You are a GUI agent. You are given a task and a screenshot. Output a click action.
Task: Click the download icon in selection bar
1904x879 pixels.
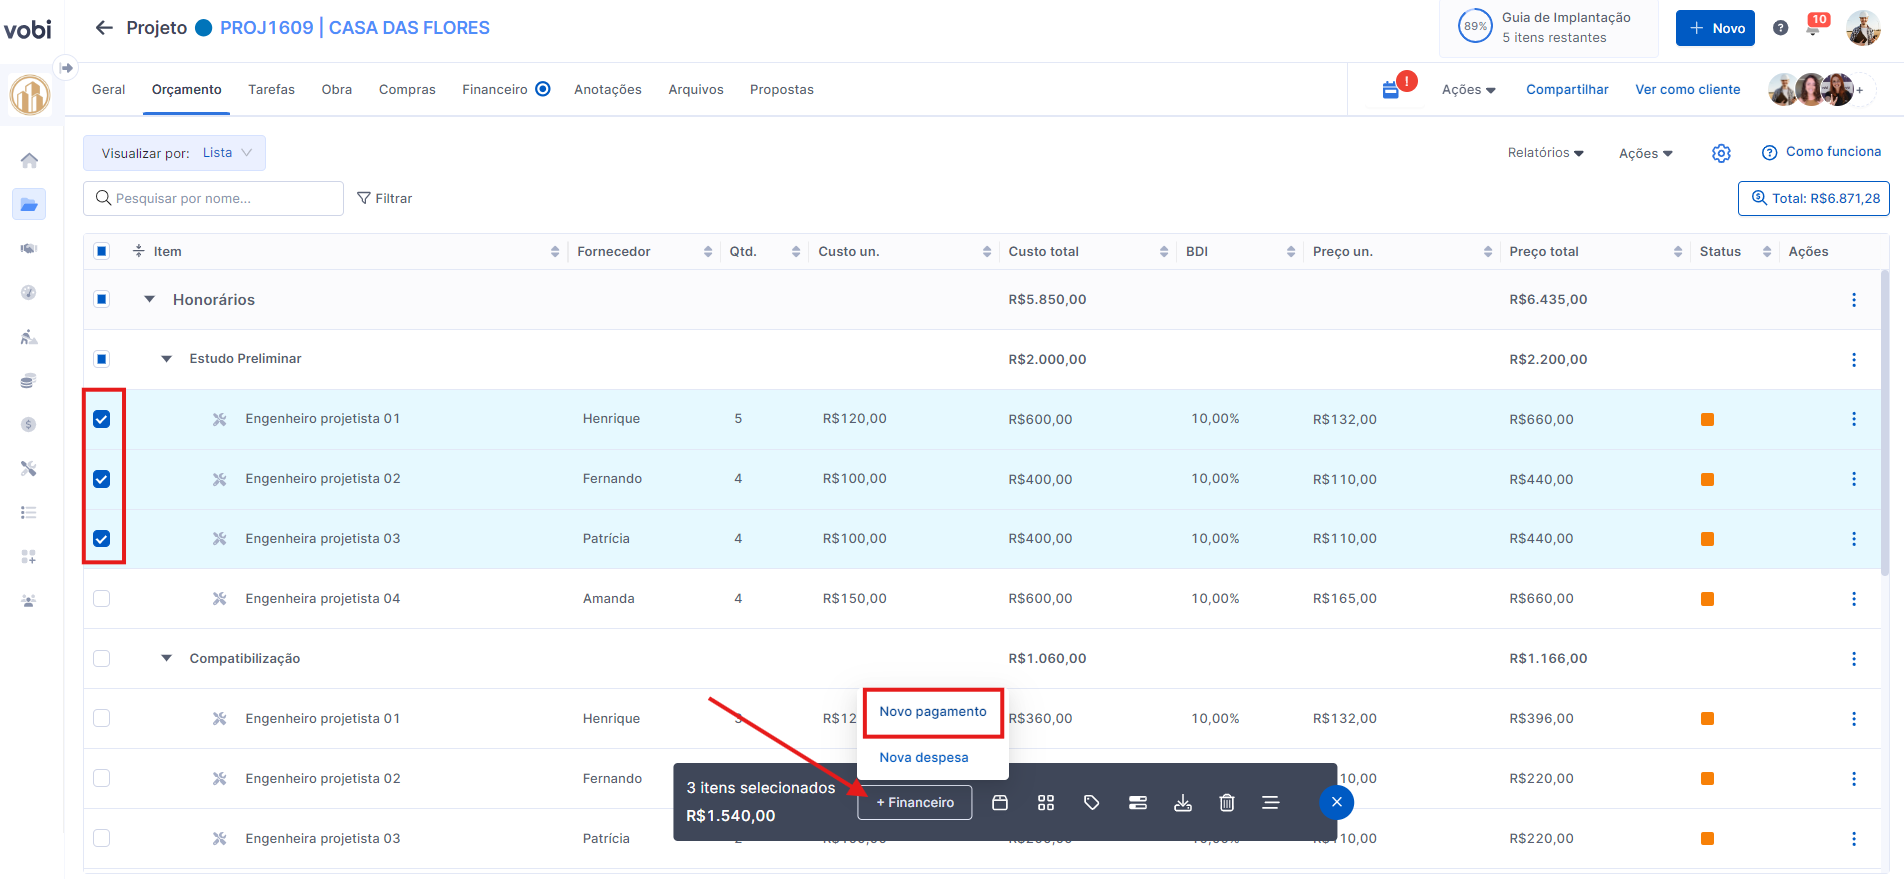pyautogui.click(x=1182, y=803)
